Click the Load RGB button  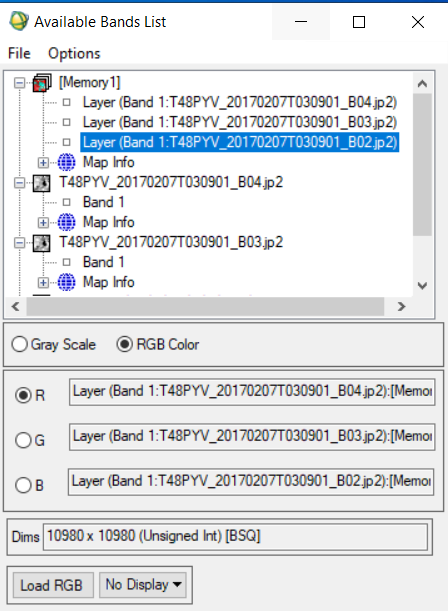click(53, 585)
